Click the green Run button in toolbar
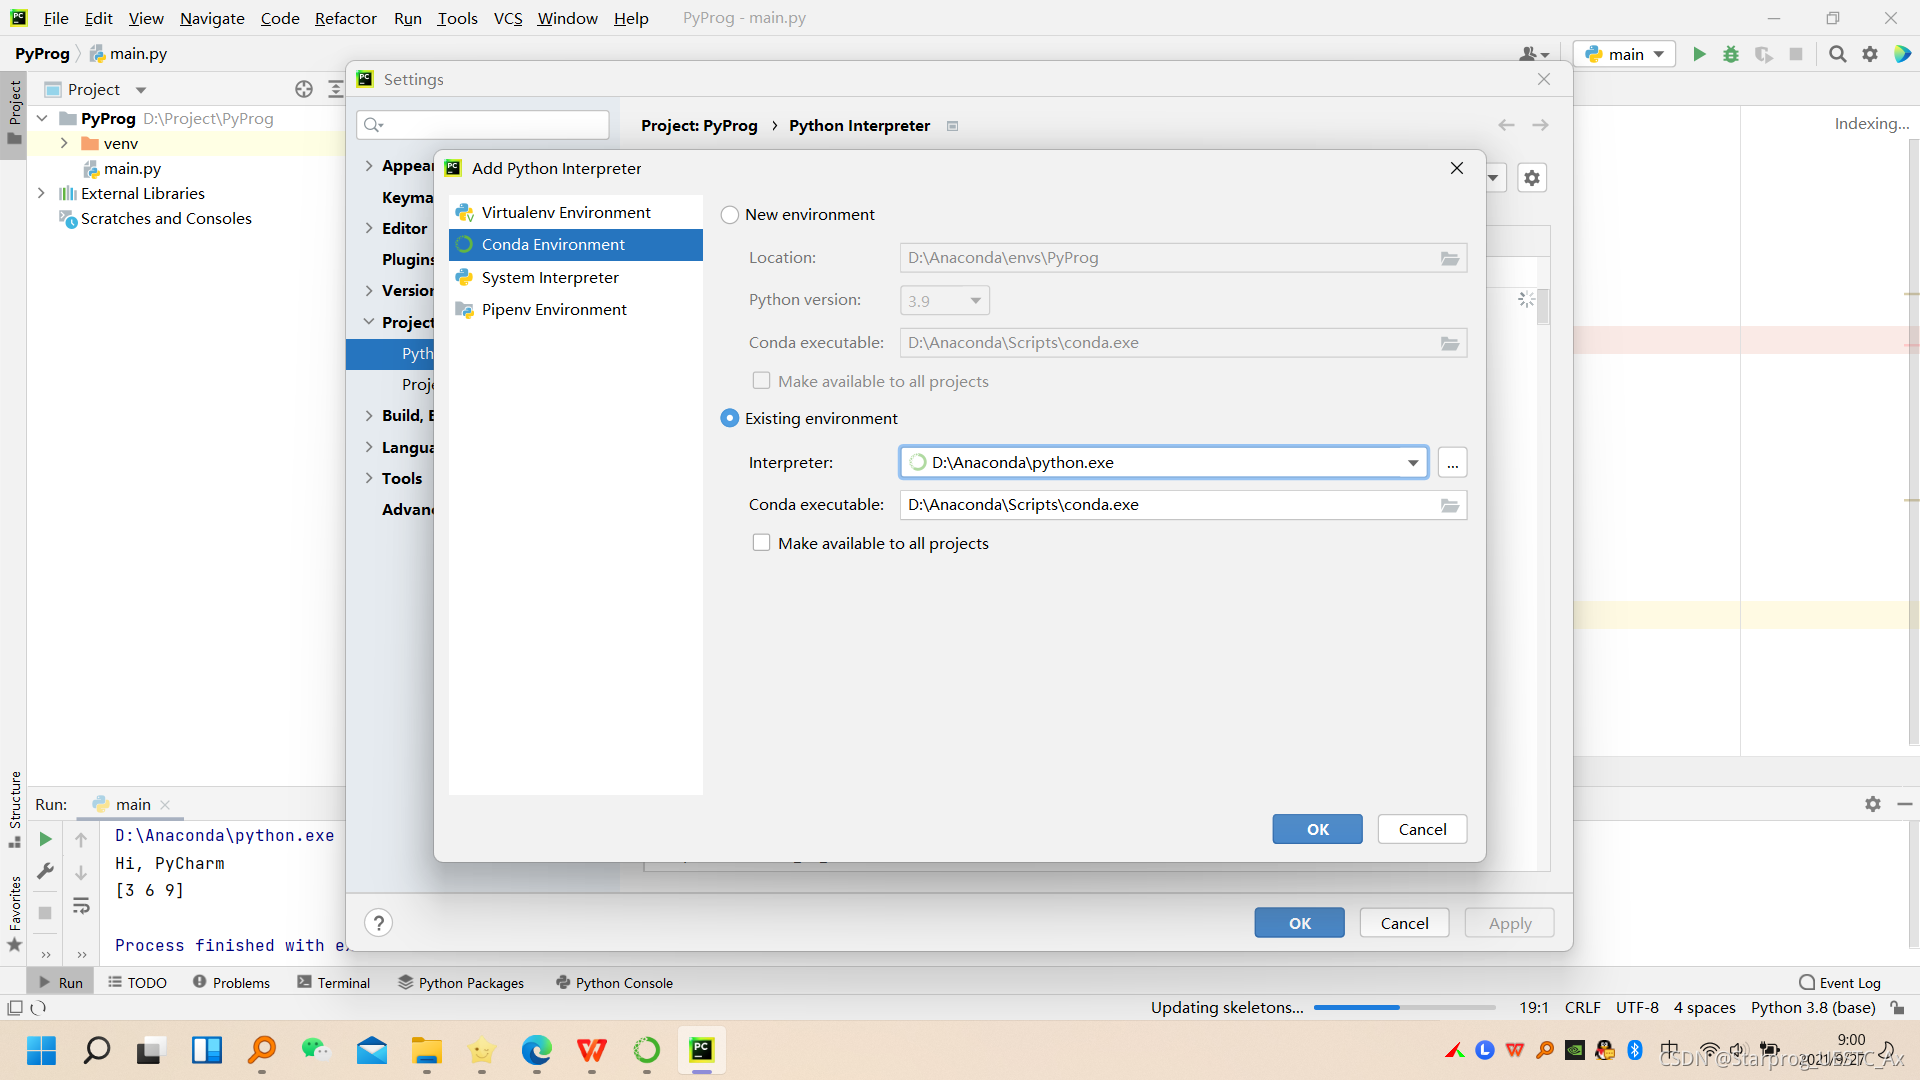 click(1699, 54)
